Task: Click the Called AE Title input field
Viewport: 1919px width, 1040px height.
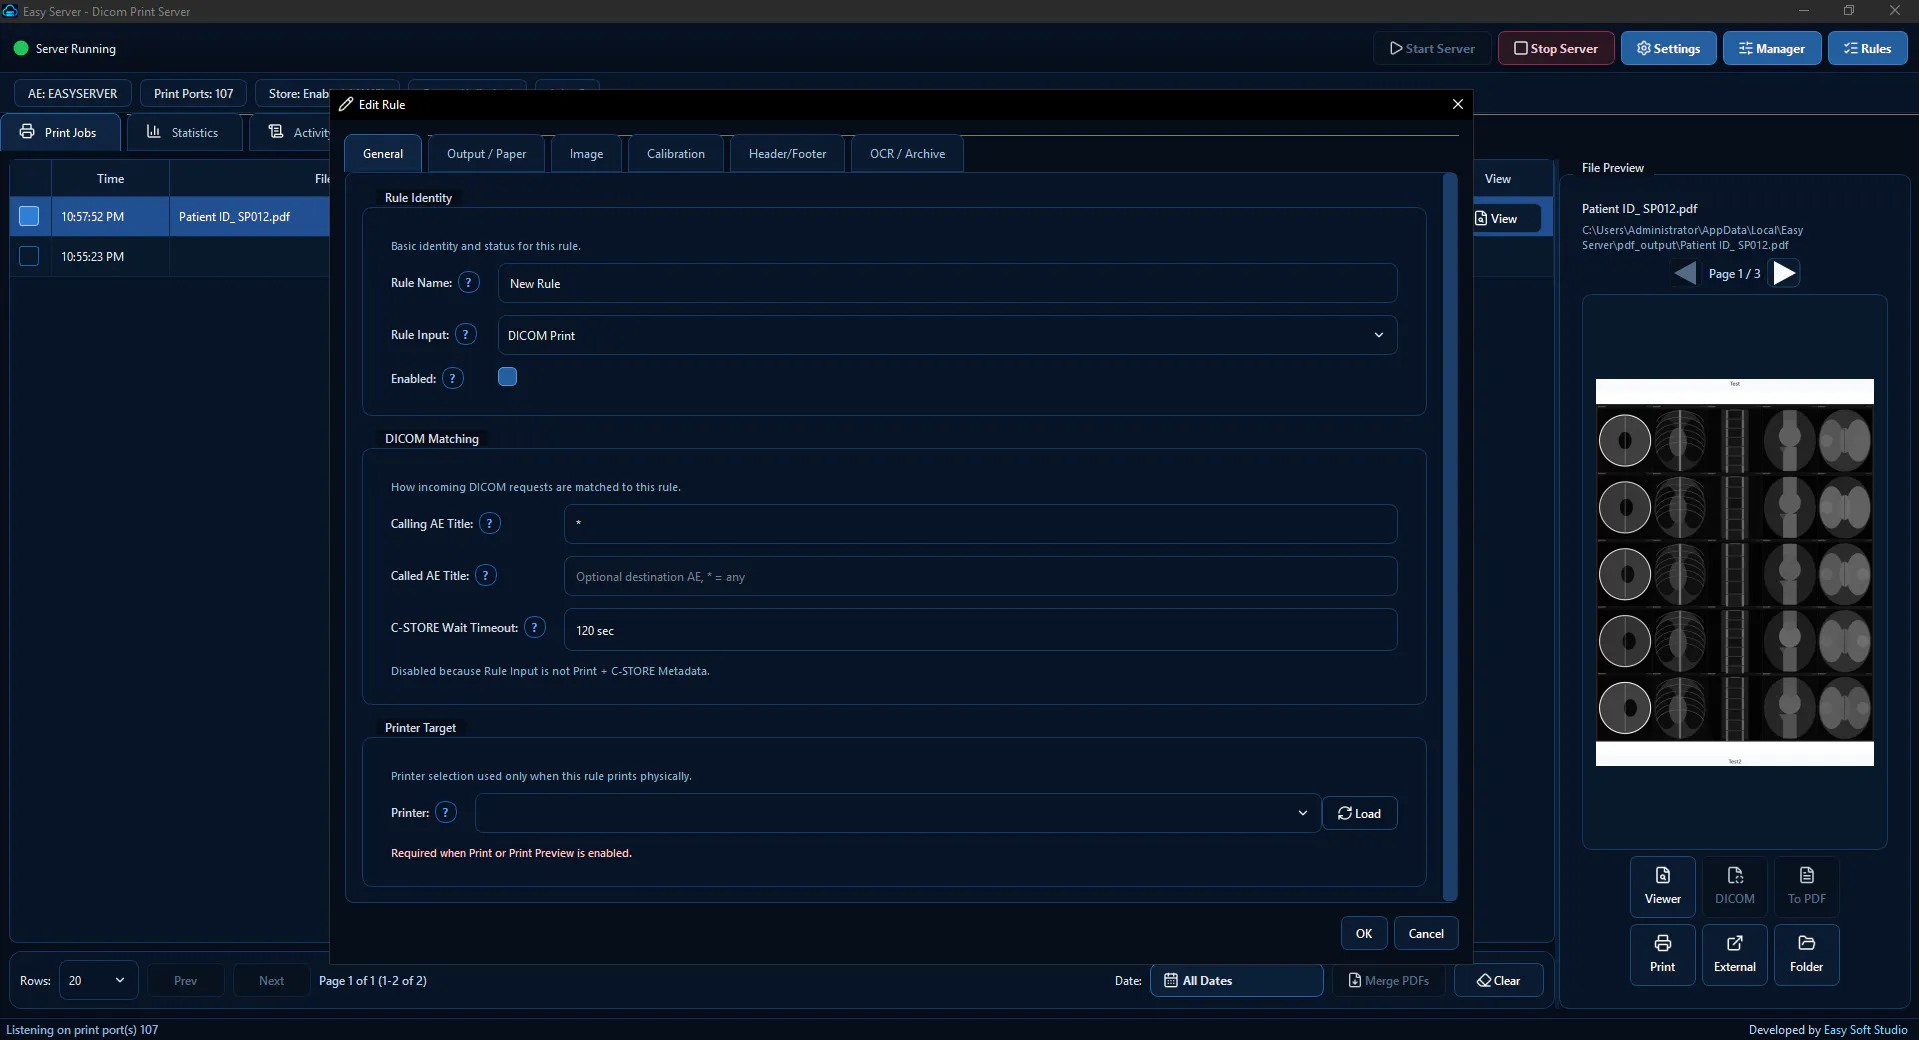Action: click(980, 576)
